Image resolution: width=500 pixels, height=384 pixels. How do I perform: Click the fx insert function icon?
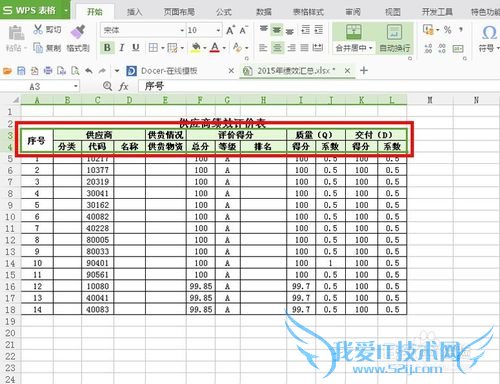(124, 87)
